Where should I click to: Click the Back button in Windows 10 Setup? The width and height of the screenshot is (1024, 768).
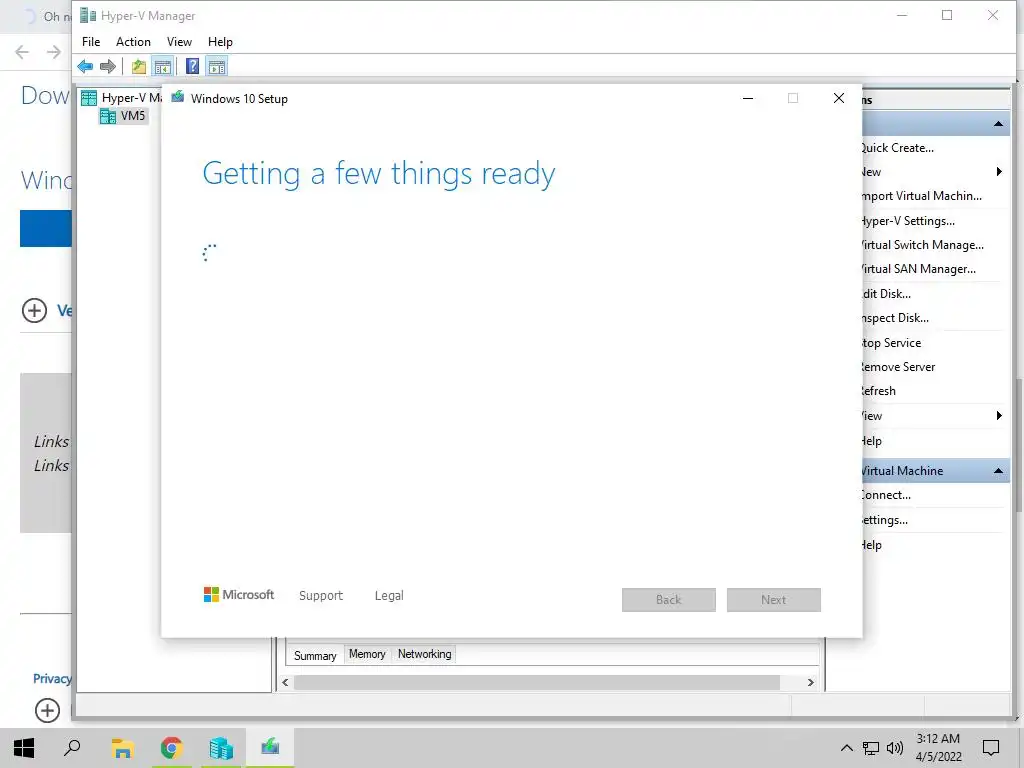click(x=668, y=600)
